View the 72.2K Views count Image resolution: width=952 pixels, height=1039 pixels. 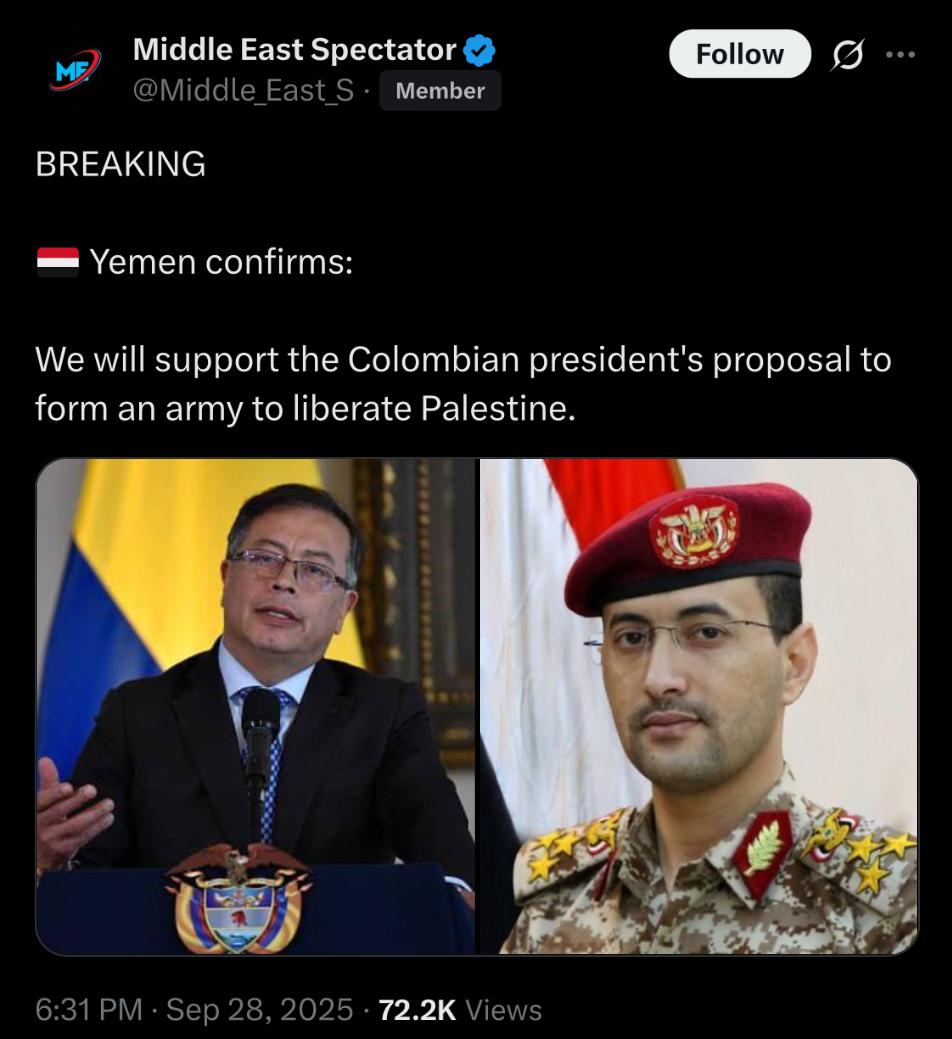(x=460, y=1010)
